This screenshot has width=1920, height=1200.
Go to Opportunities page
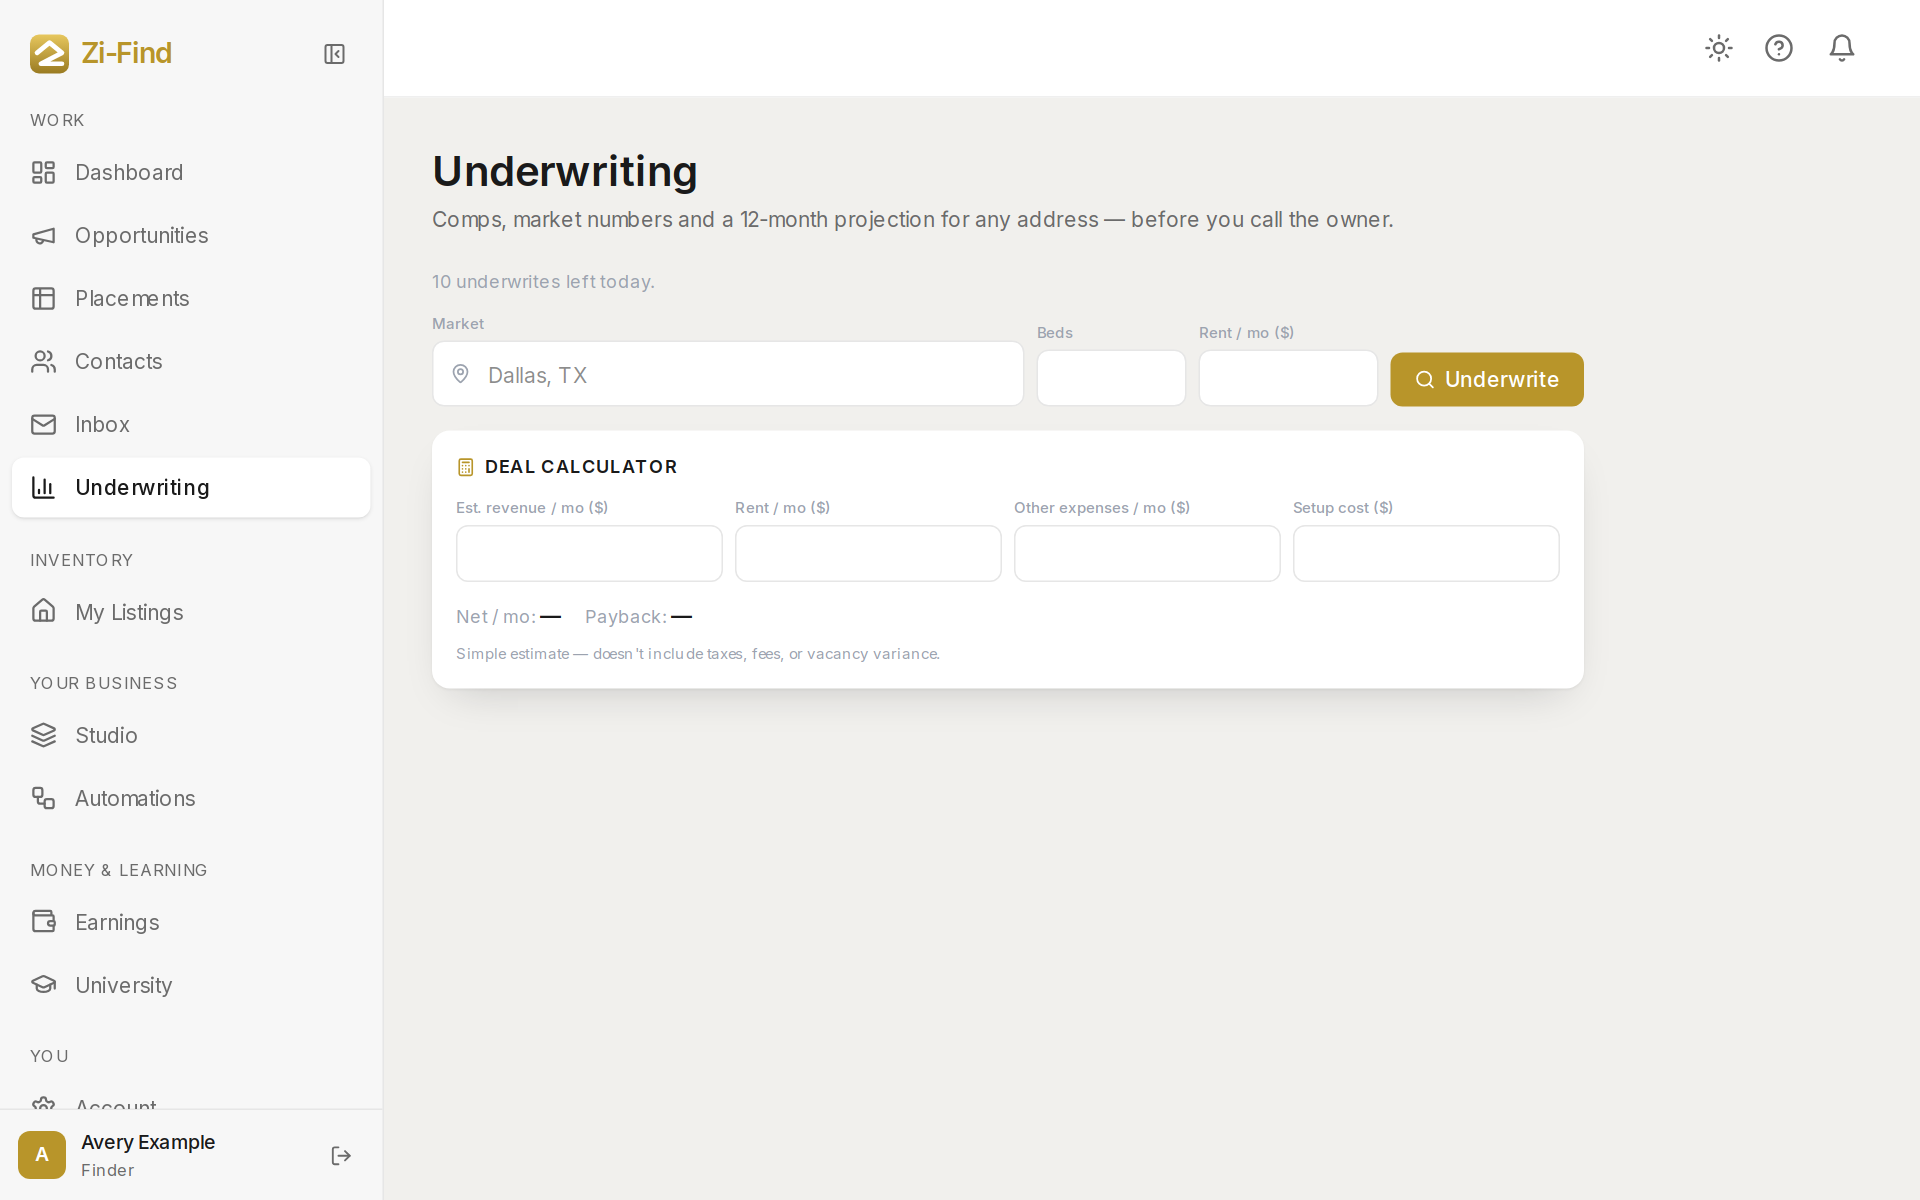pyautogui.click(x=191, y=236)
